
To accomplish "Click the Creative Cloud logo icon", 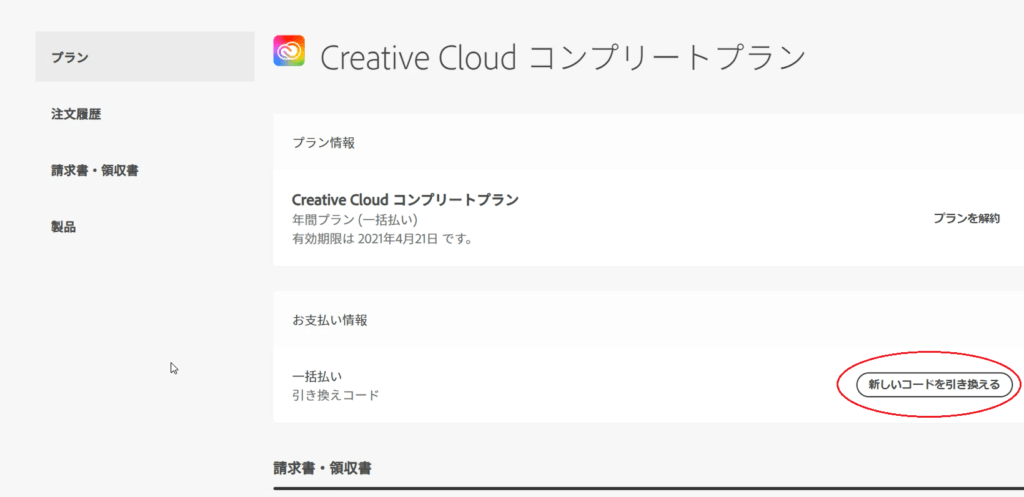I will 289,50.
